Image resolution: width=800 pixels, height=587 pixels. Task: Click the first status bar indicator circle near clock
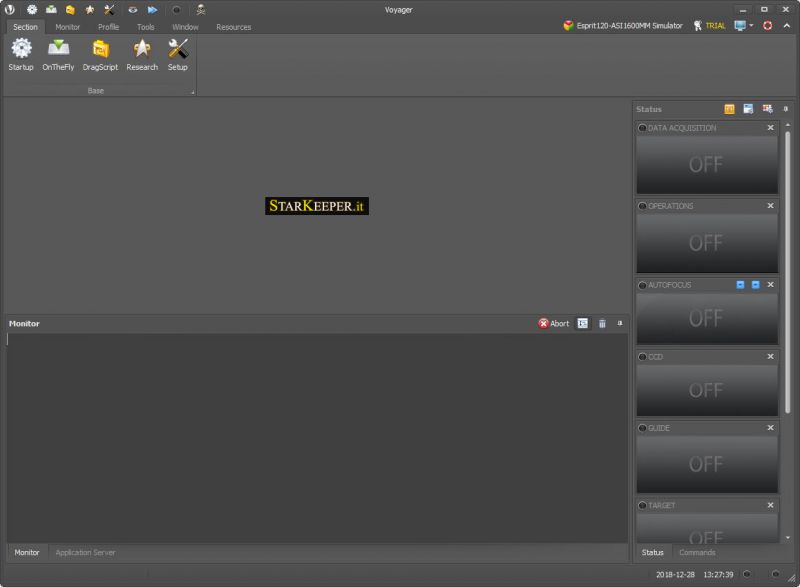tap(746, 574)
